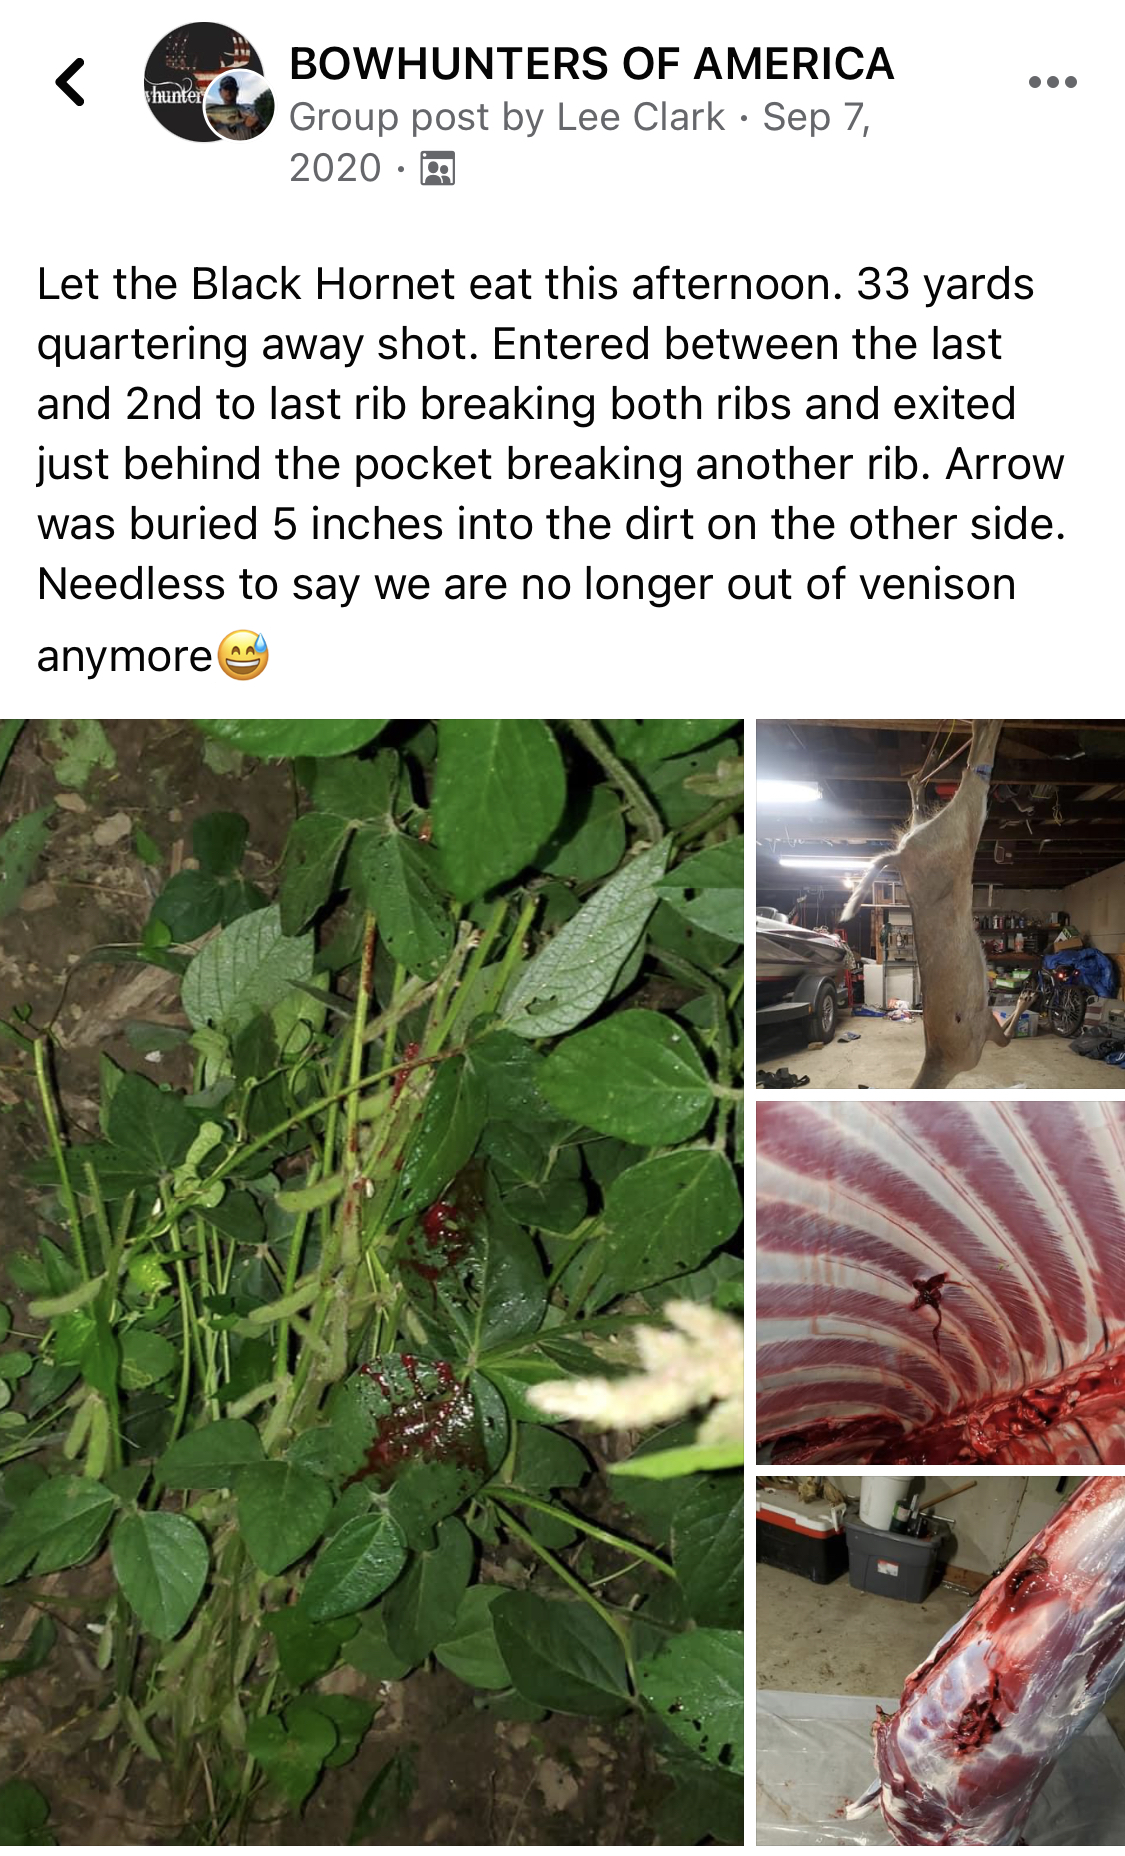The image size is (1125, 1856).
Task: Tap the group members privacy icon
Action: 438,168
